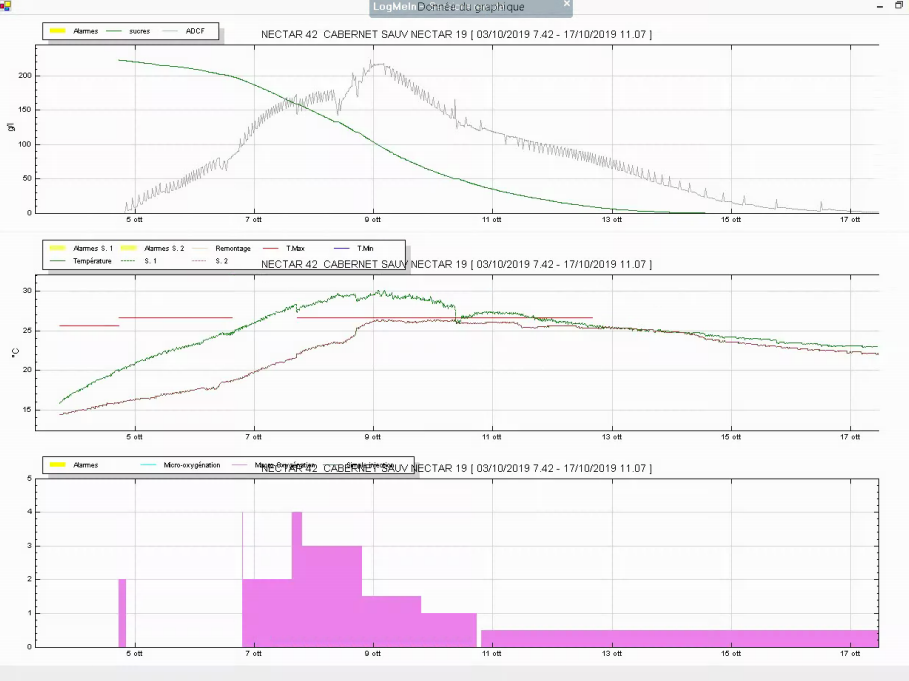Click the Alarmes S. 2 legend swatch

(x=129, y=248)
